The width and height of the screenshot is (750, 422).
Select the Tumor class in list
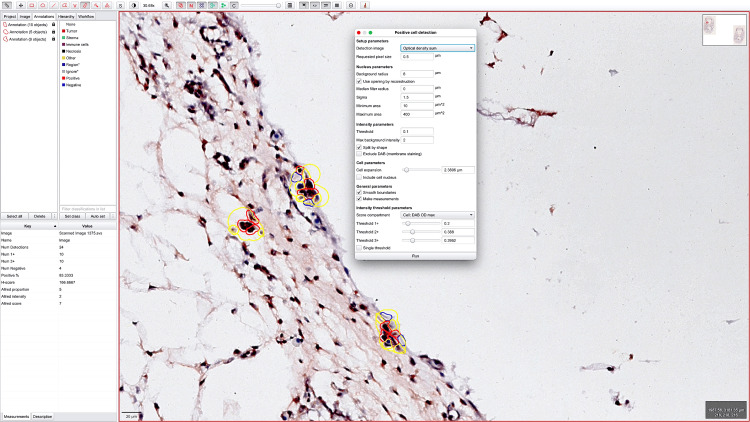[70, 31]
